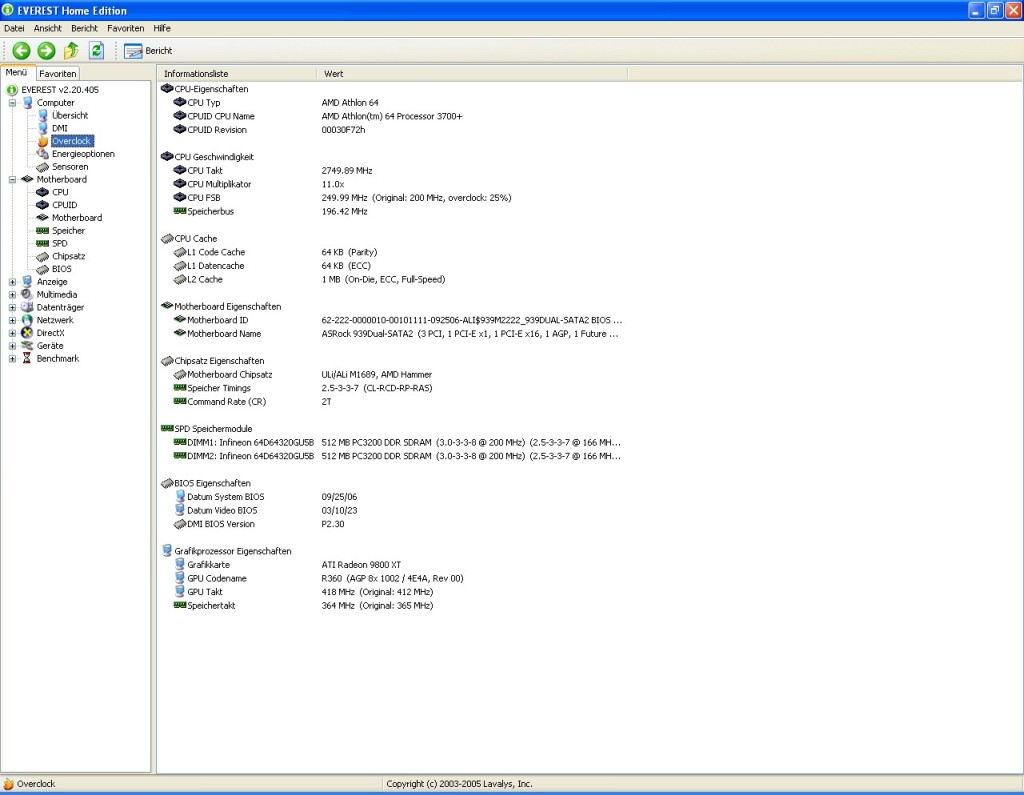Expand the Netzwerk tree node
The image size is (1024, 795).
(12, 320)
